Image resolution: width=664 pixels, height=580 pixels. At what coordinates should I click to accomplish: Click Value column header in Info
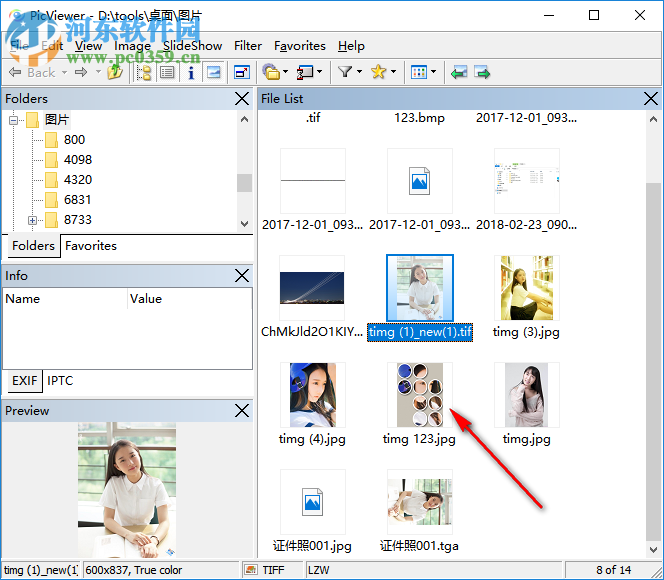point(189,299)
